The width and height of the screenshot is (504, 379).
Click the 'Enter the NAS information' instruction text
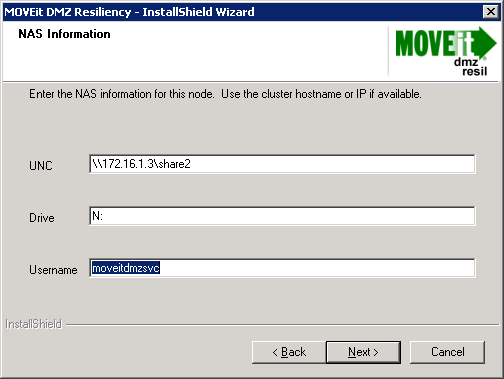pos(225,94)
